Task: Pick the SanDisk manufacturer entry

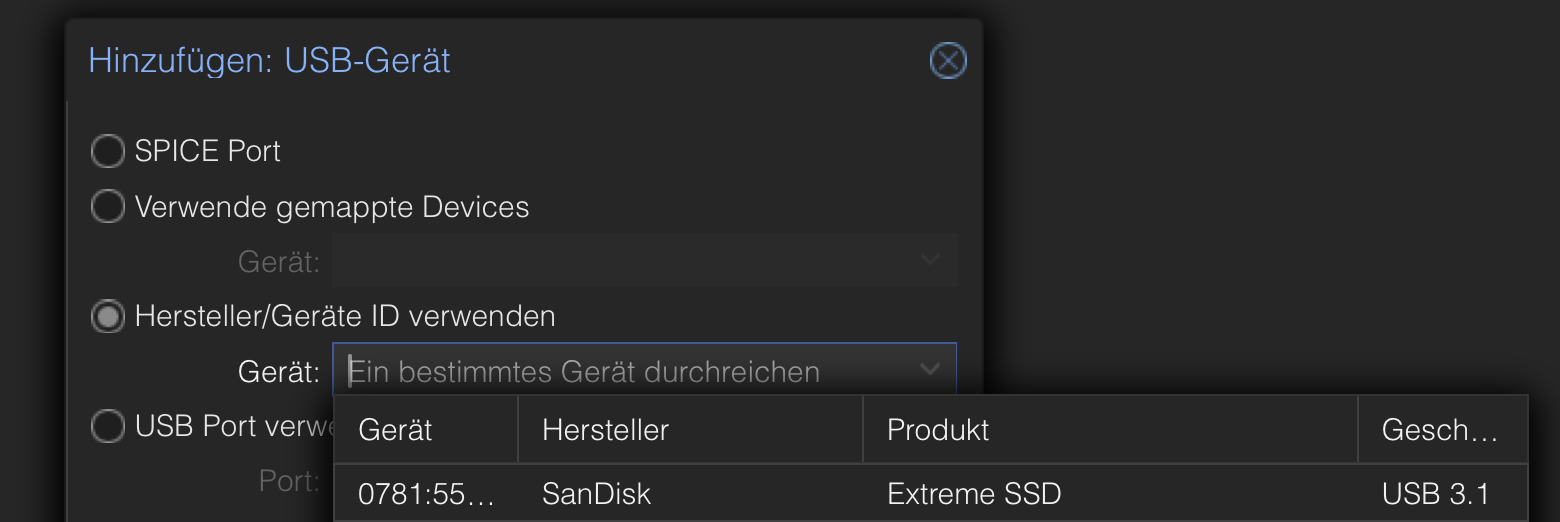Action: [596, 494]
